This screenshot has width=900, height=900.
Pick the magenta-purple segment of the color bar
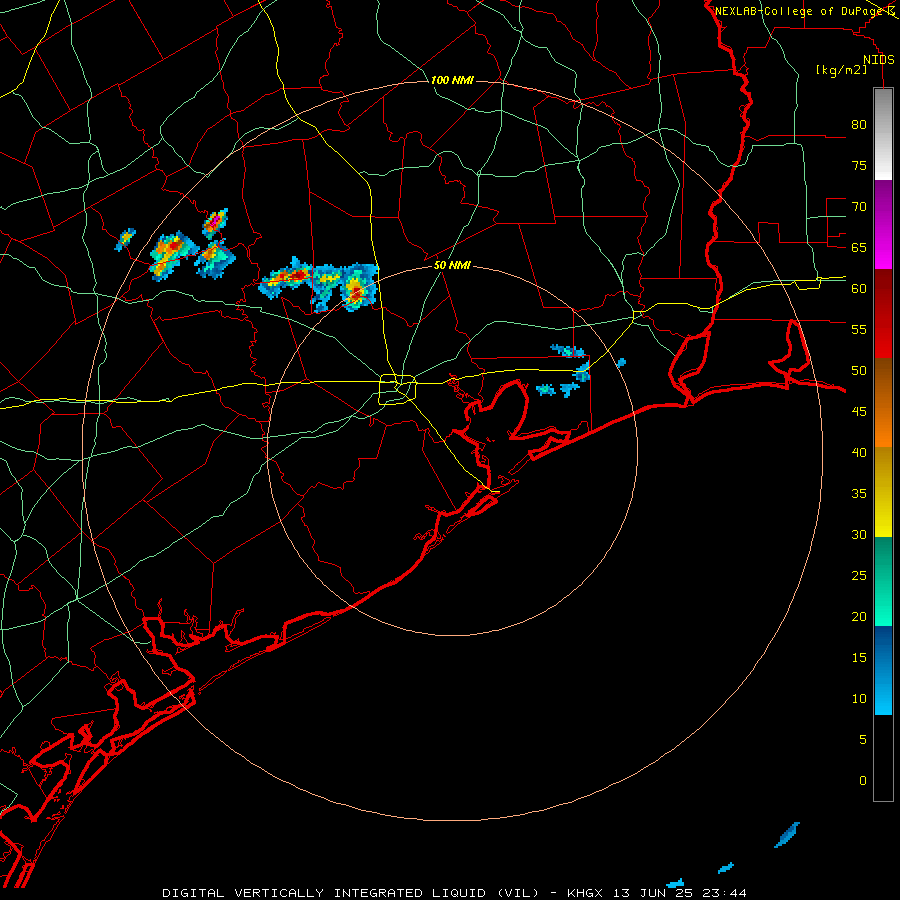pyautogui.click(x=883, y=224)
